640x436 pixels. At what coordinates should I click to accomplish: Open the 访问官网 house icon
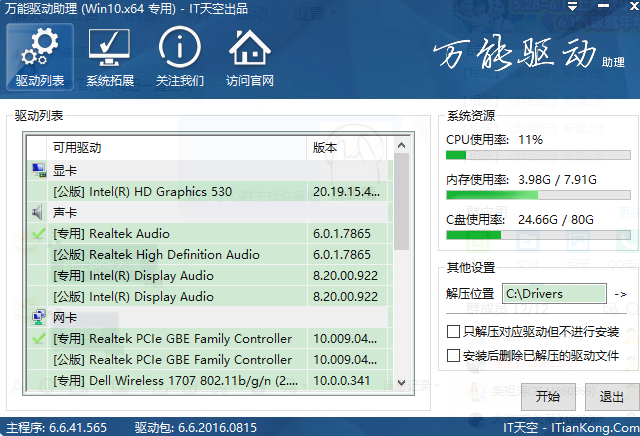point(250,57)
